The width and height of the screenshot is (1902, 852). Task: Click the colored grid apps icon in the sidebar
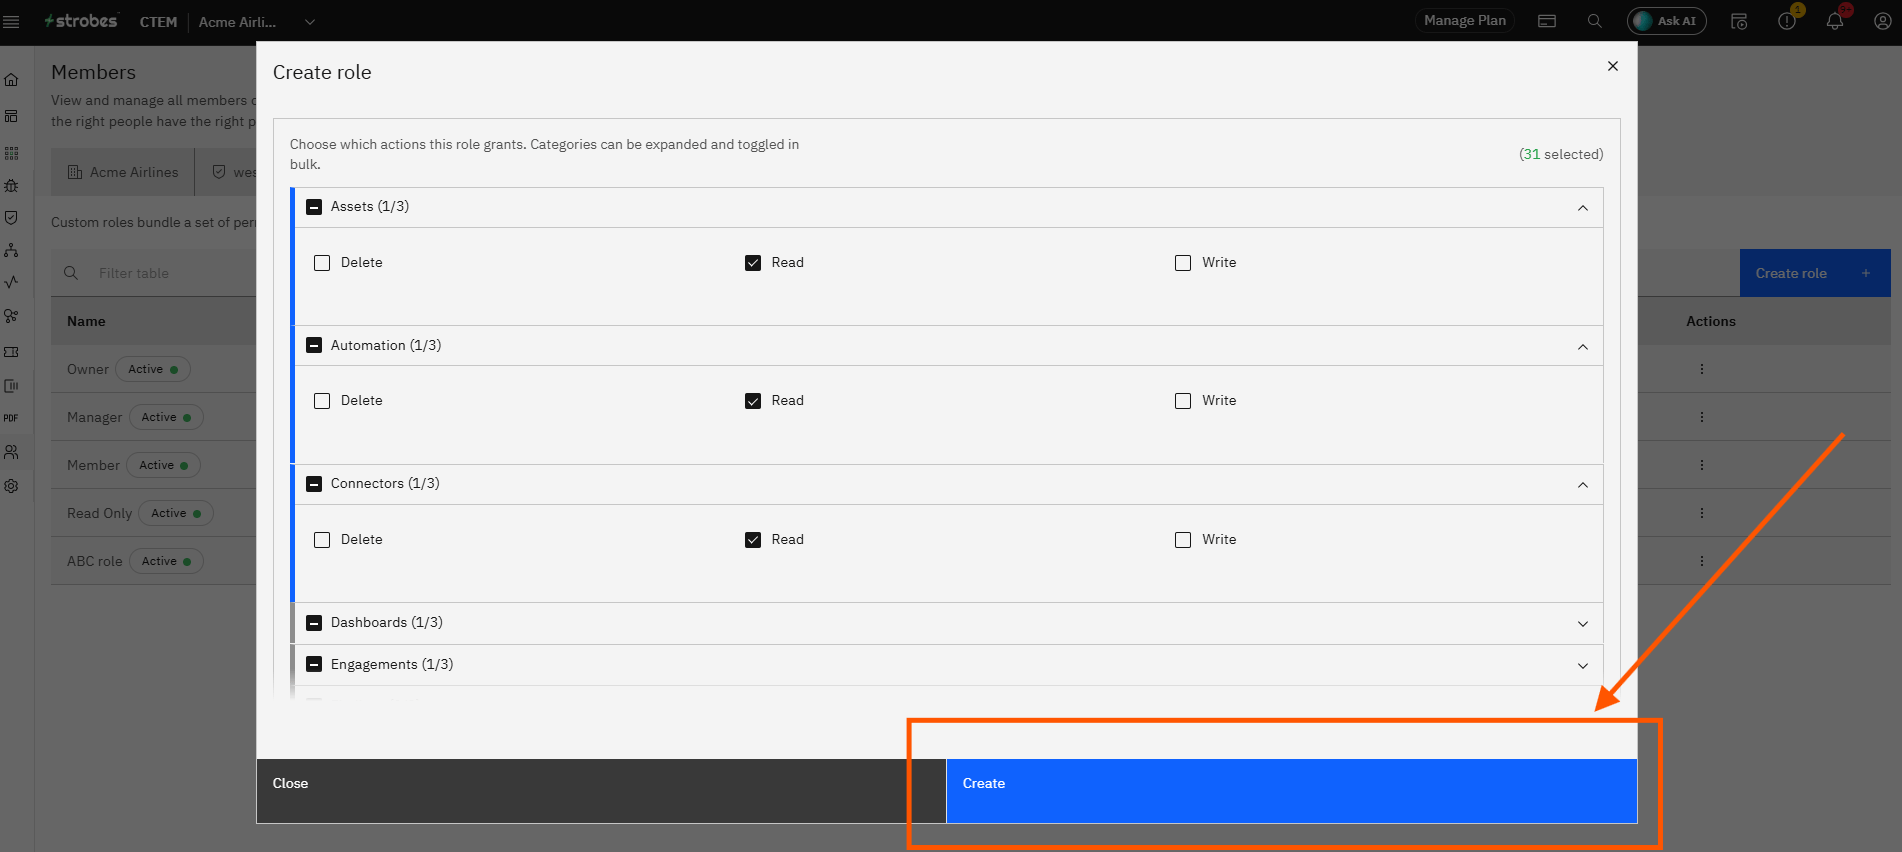pos(12,153)
